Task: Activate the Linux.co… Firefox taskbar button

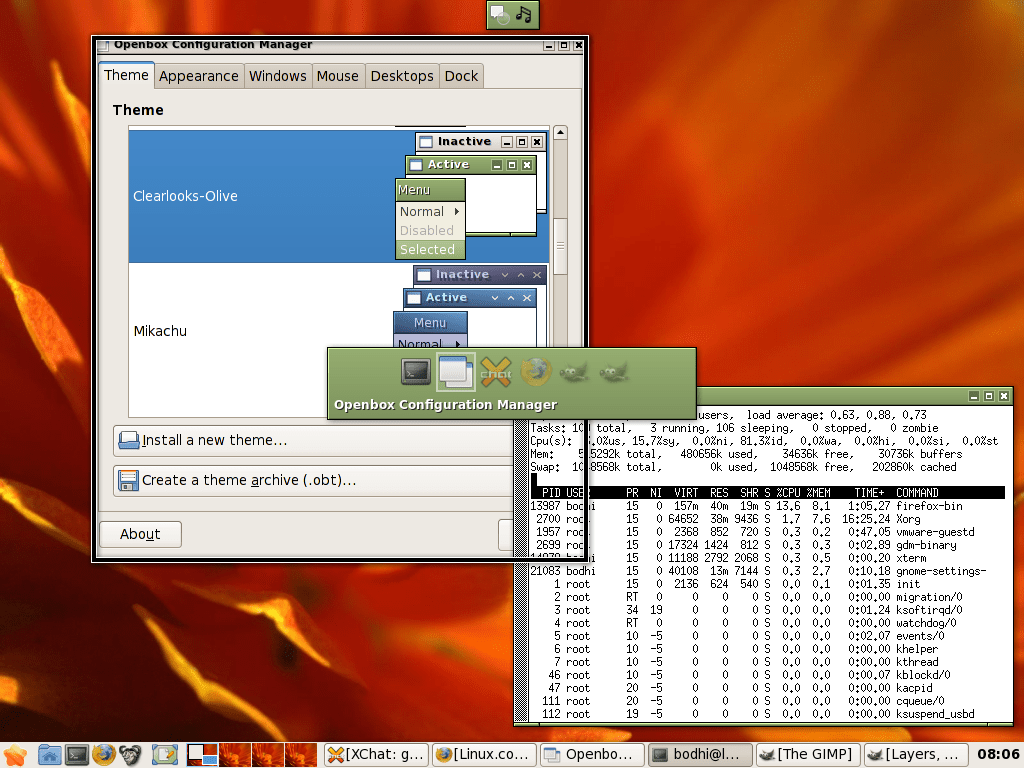Action: coord(484,755)
